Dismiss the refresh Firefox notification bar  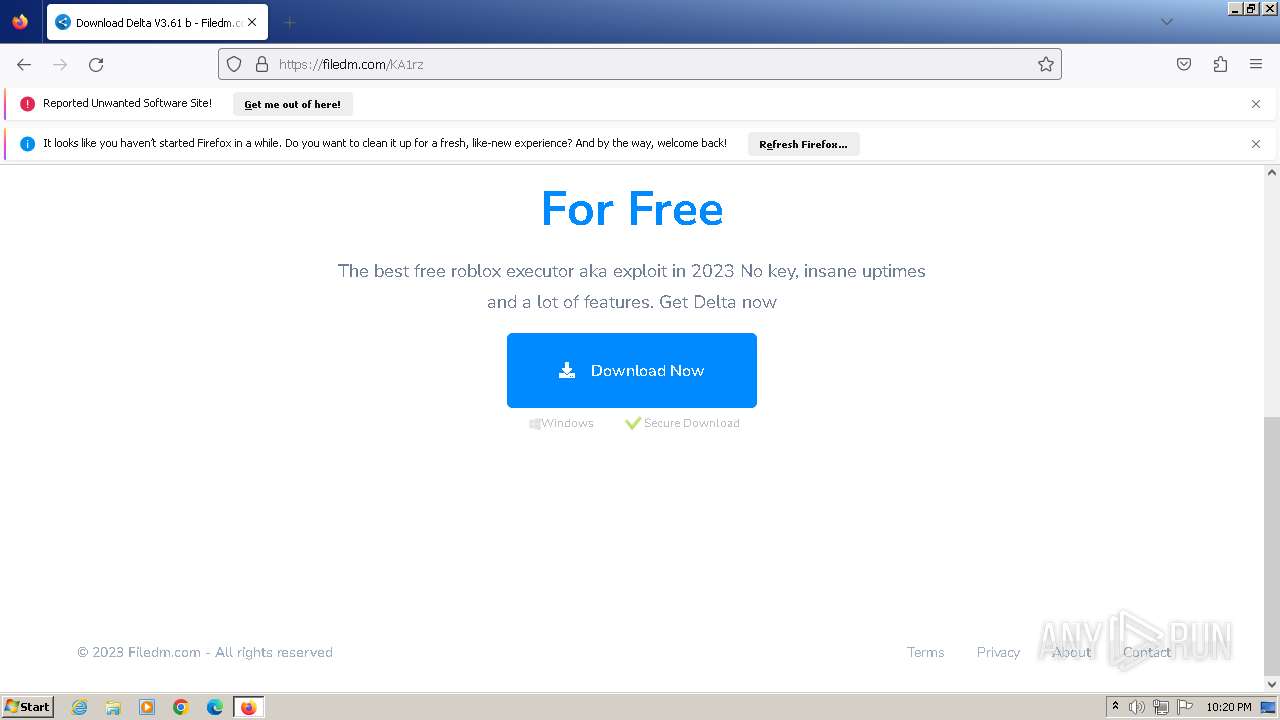tap(1256, 144)
